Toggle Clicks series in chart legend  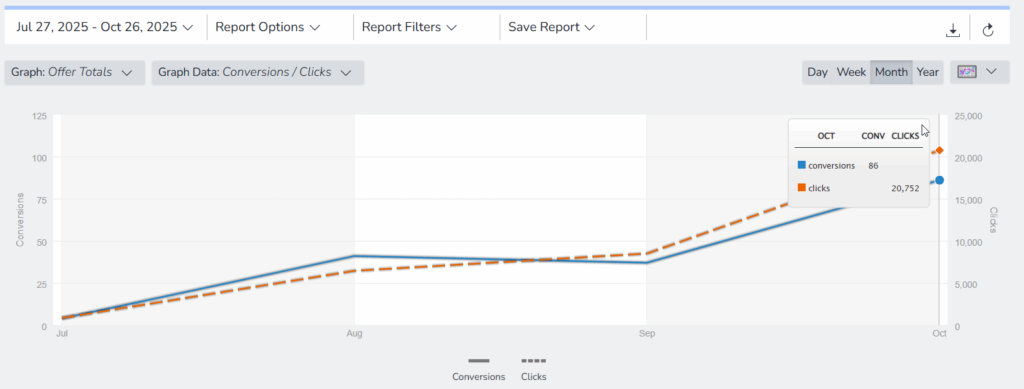click(x=534, y=369)
